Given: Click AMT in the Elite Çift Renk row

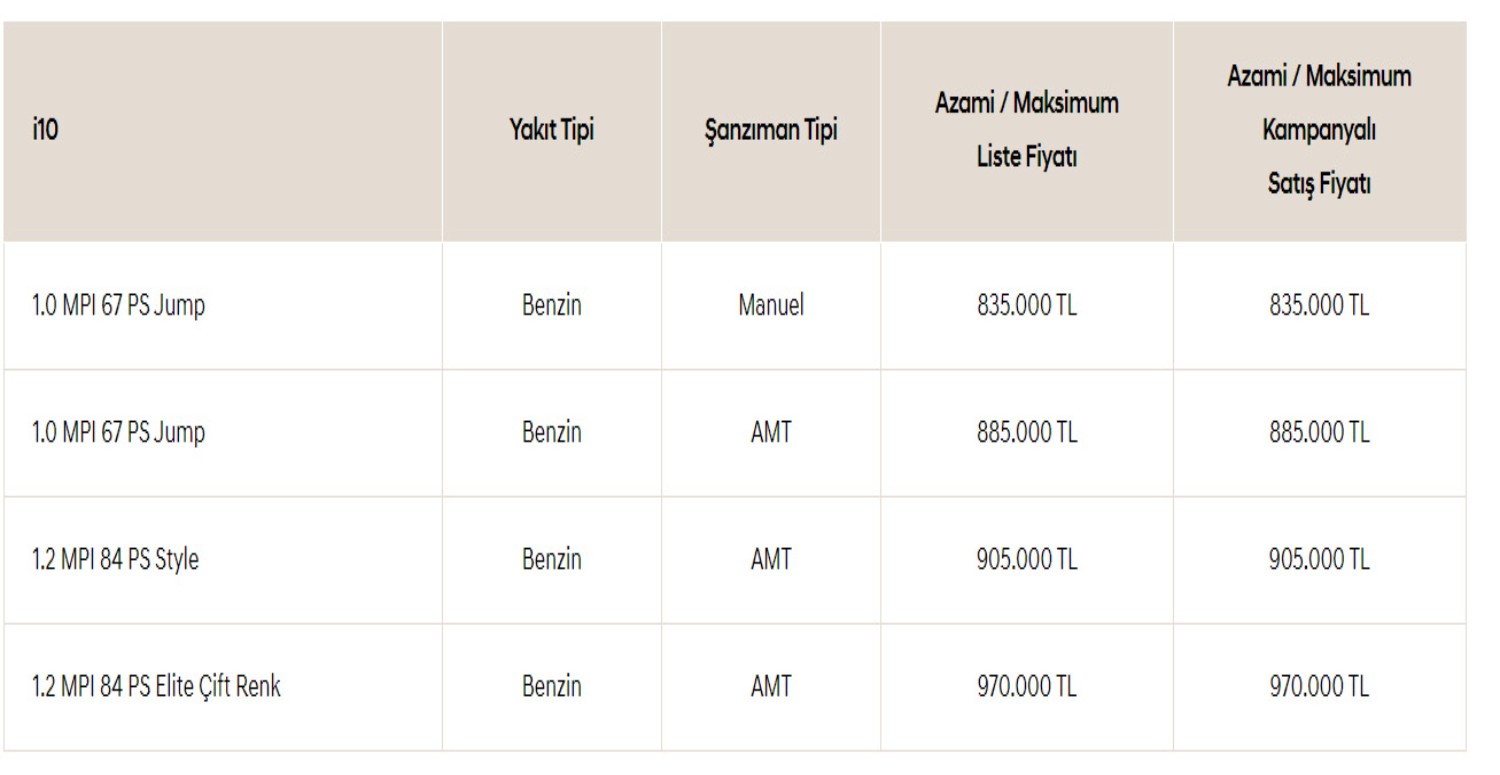Looking at the screenshot, I should (x=770, y=687).
